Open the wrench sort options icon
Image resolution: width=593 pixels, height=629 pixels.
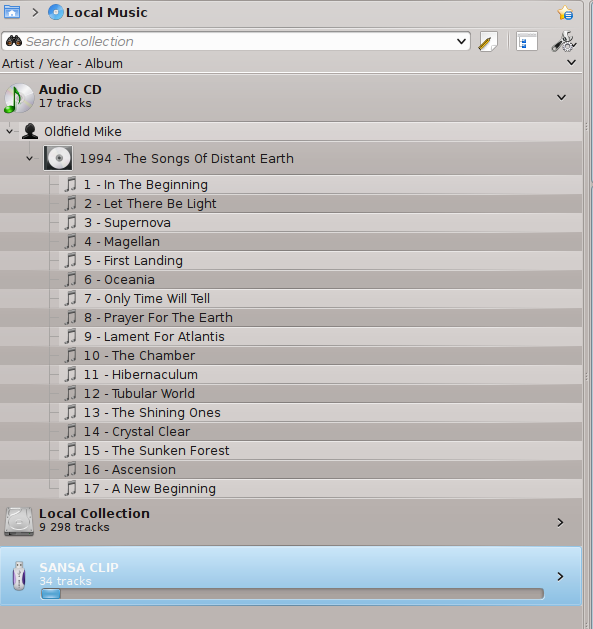click(x=564, y=41)
